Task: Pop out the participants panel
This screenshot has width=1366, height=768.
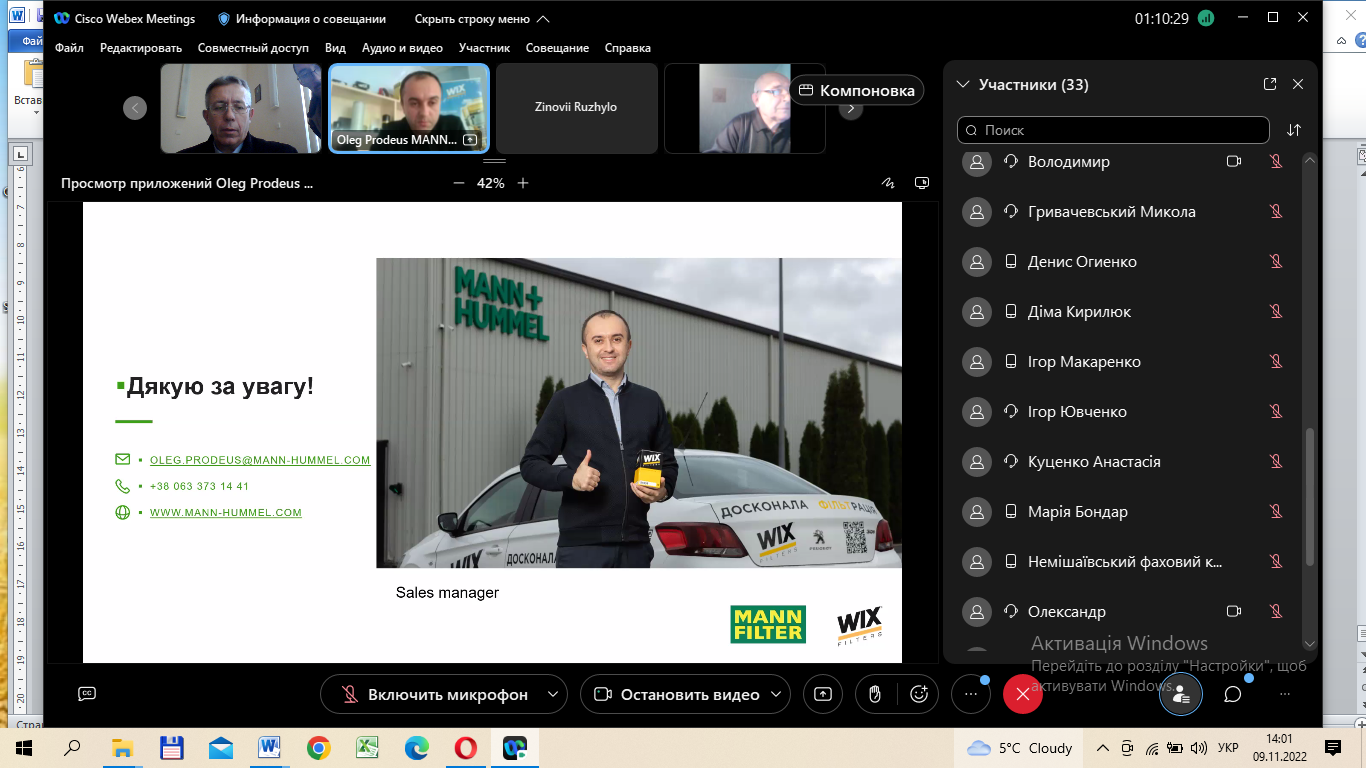Action: coord(1270,85)
